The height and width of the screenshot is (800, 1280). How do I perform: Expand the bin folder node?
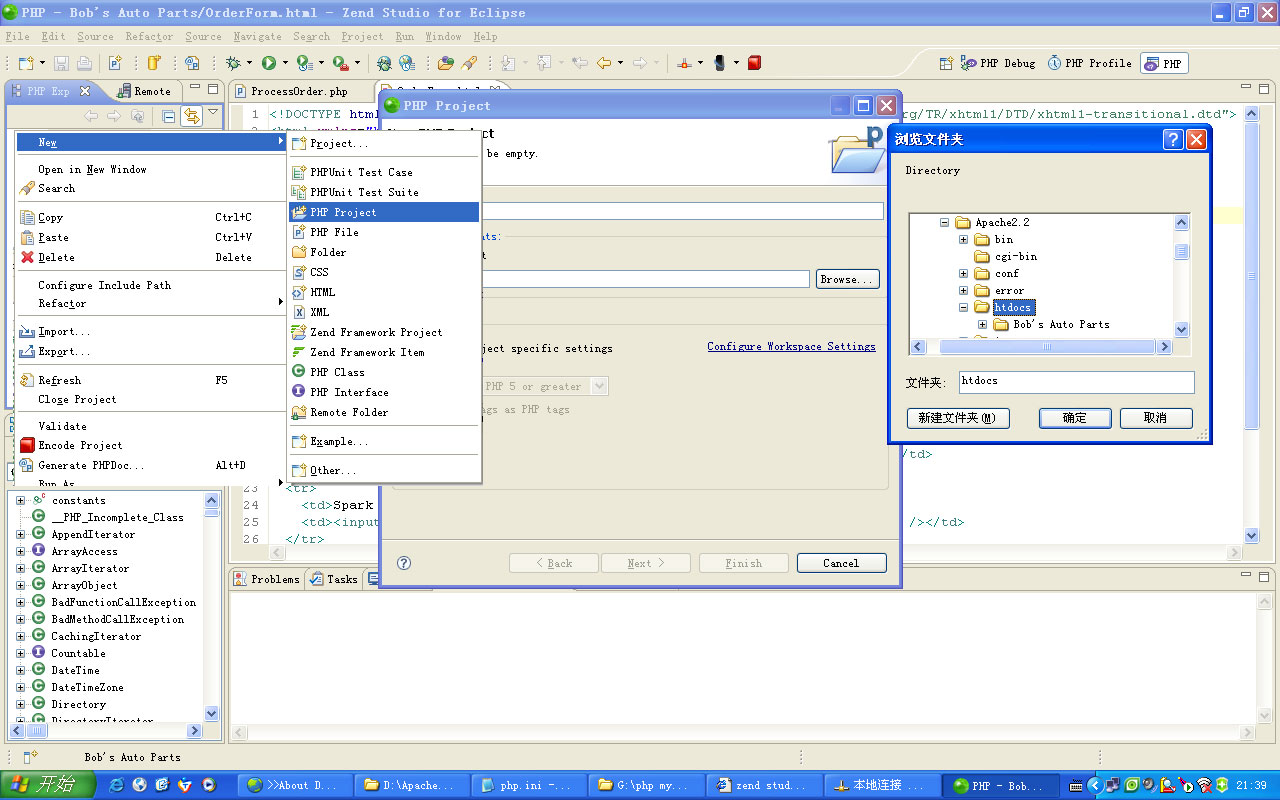[963, 240]
